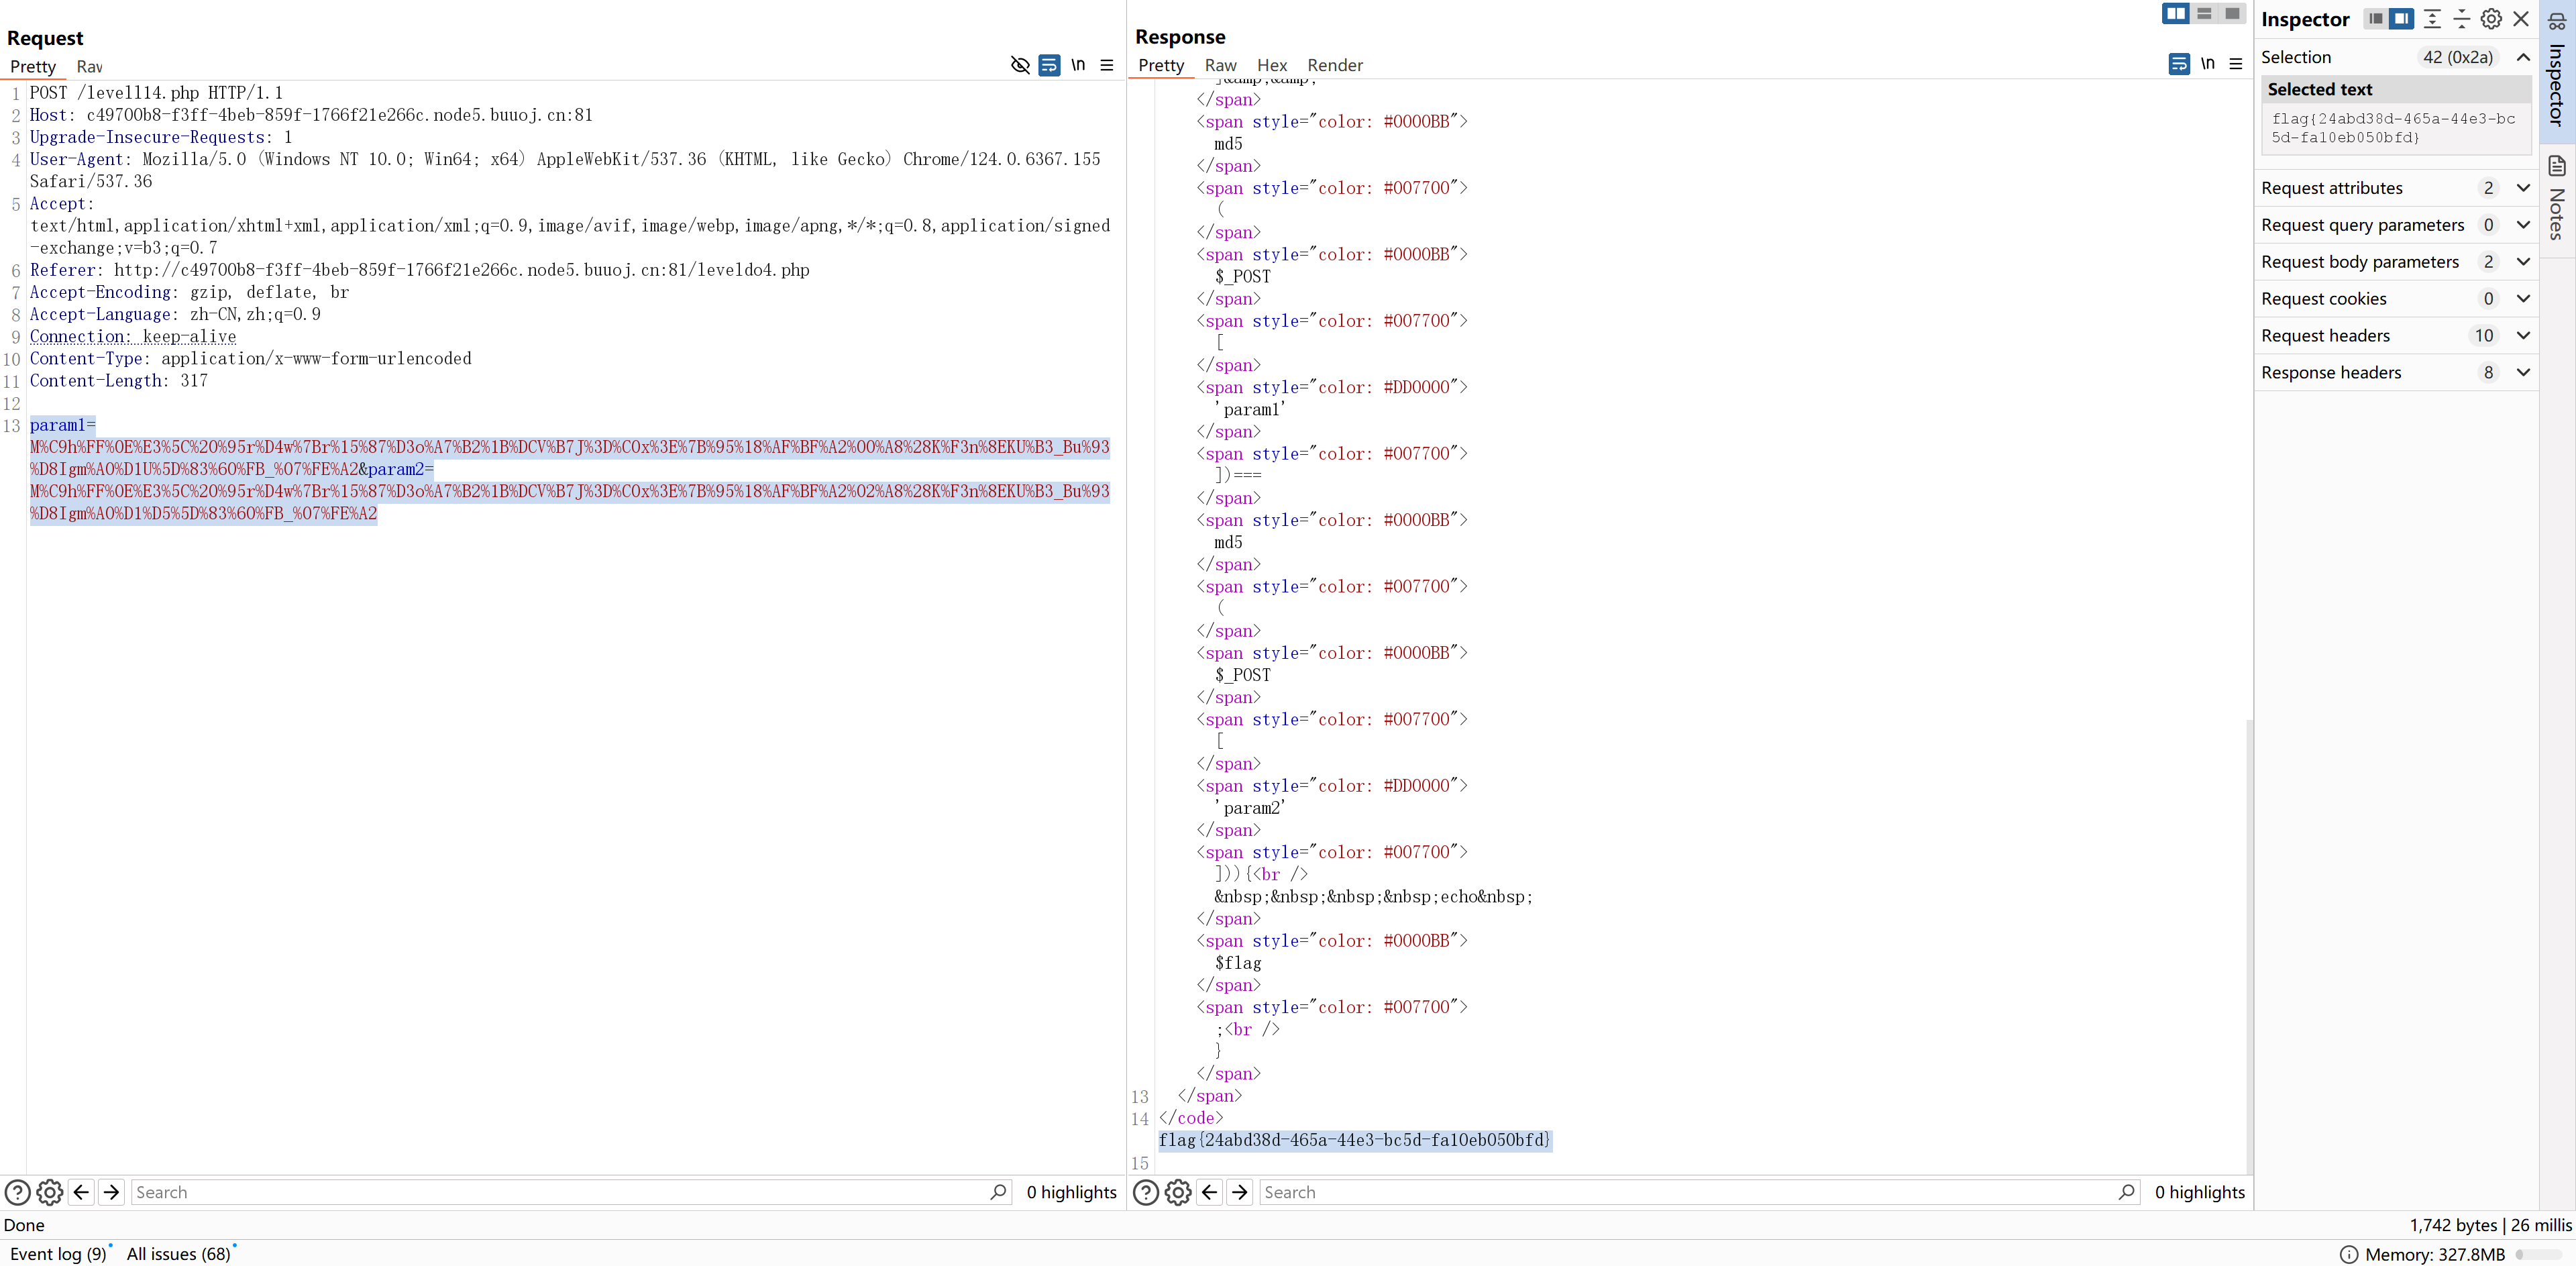Open Event log from status bar
Screen dimensions: 2576x1266
click(x=57, y=1254)
